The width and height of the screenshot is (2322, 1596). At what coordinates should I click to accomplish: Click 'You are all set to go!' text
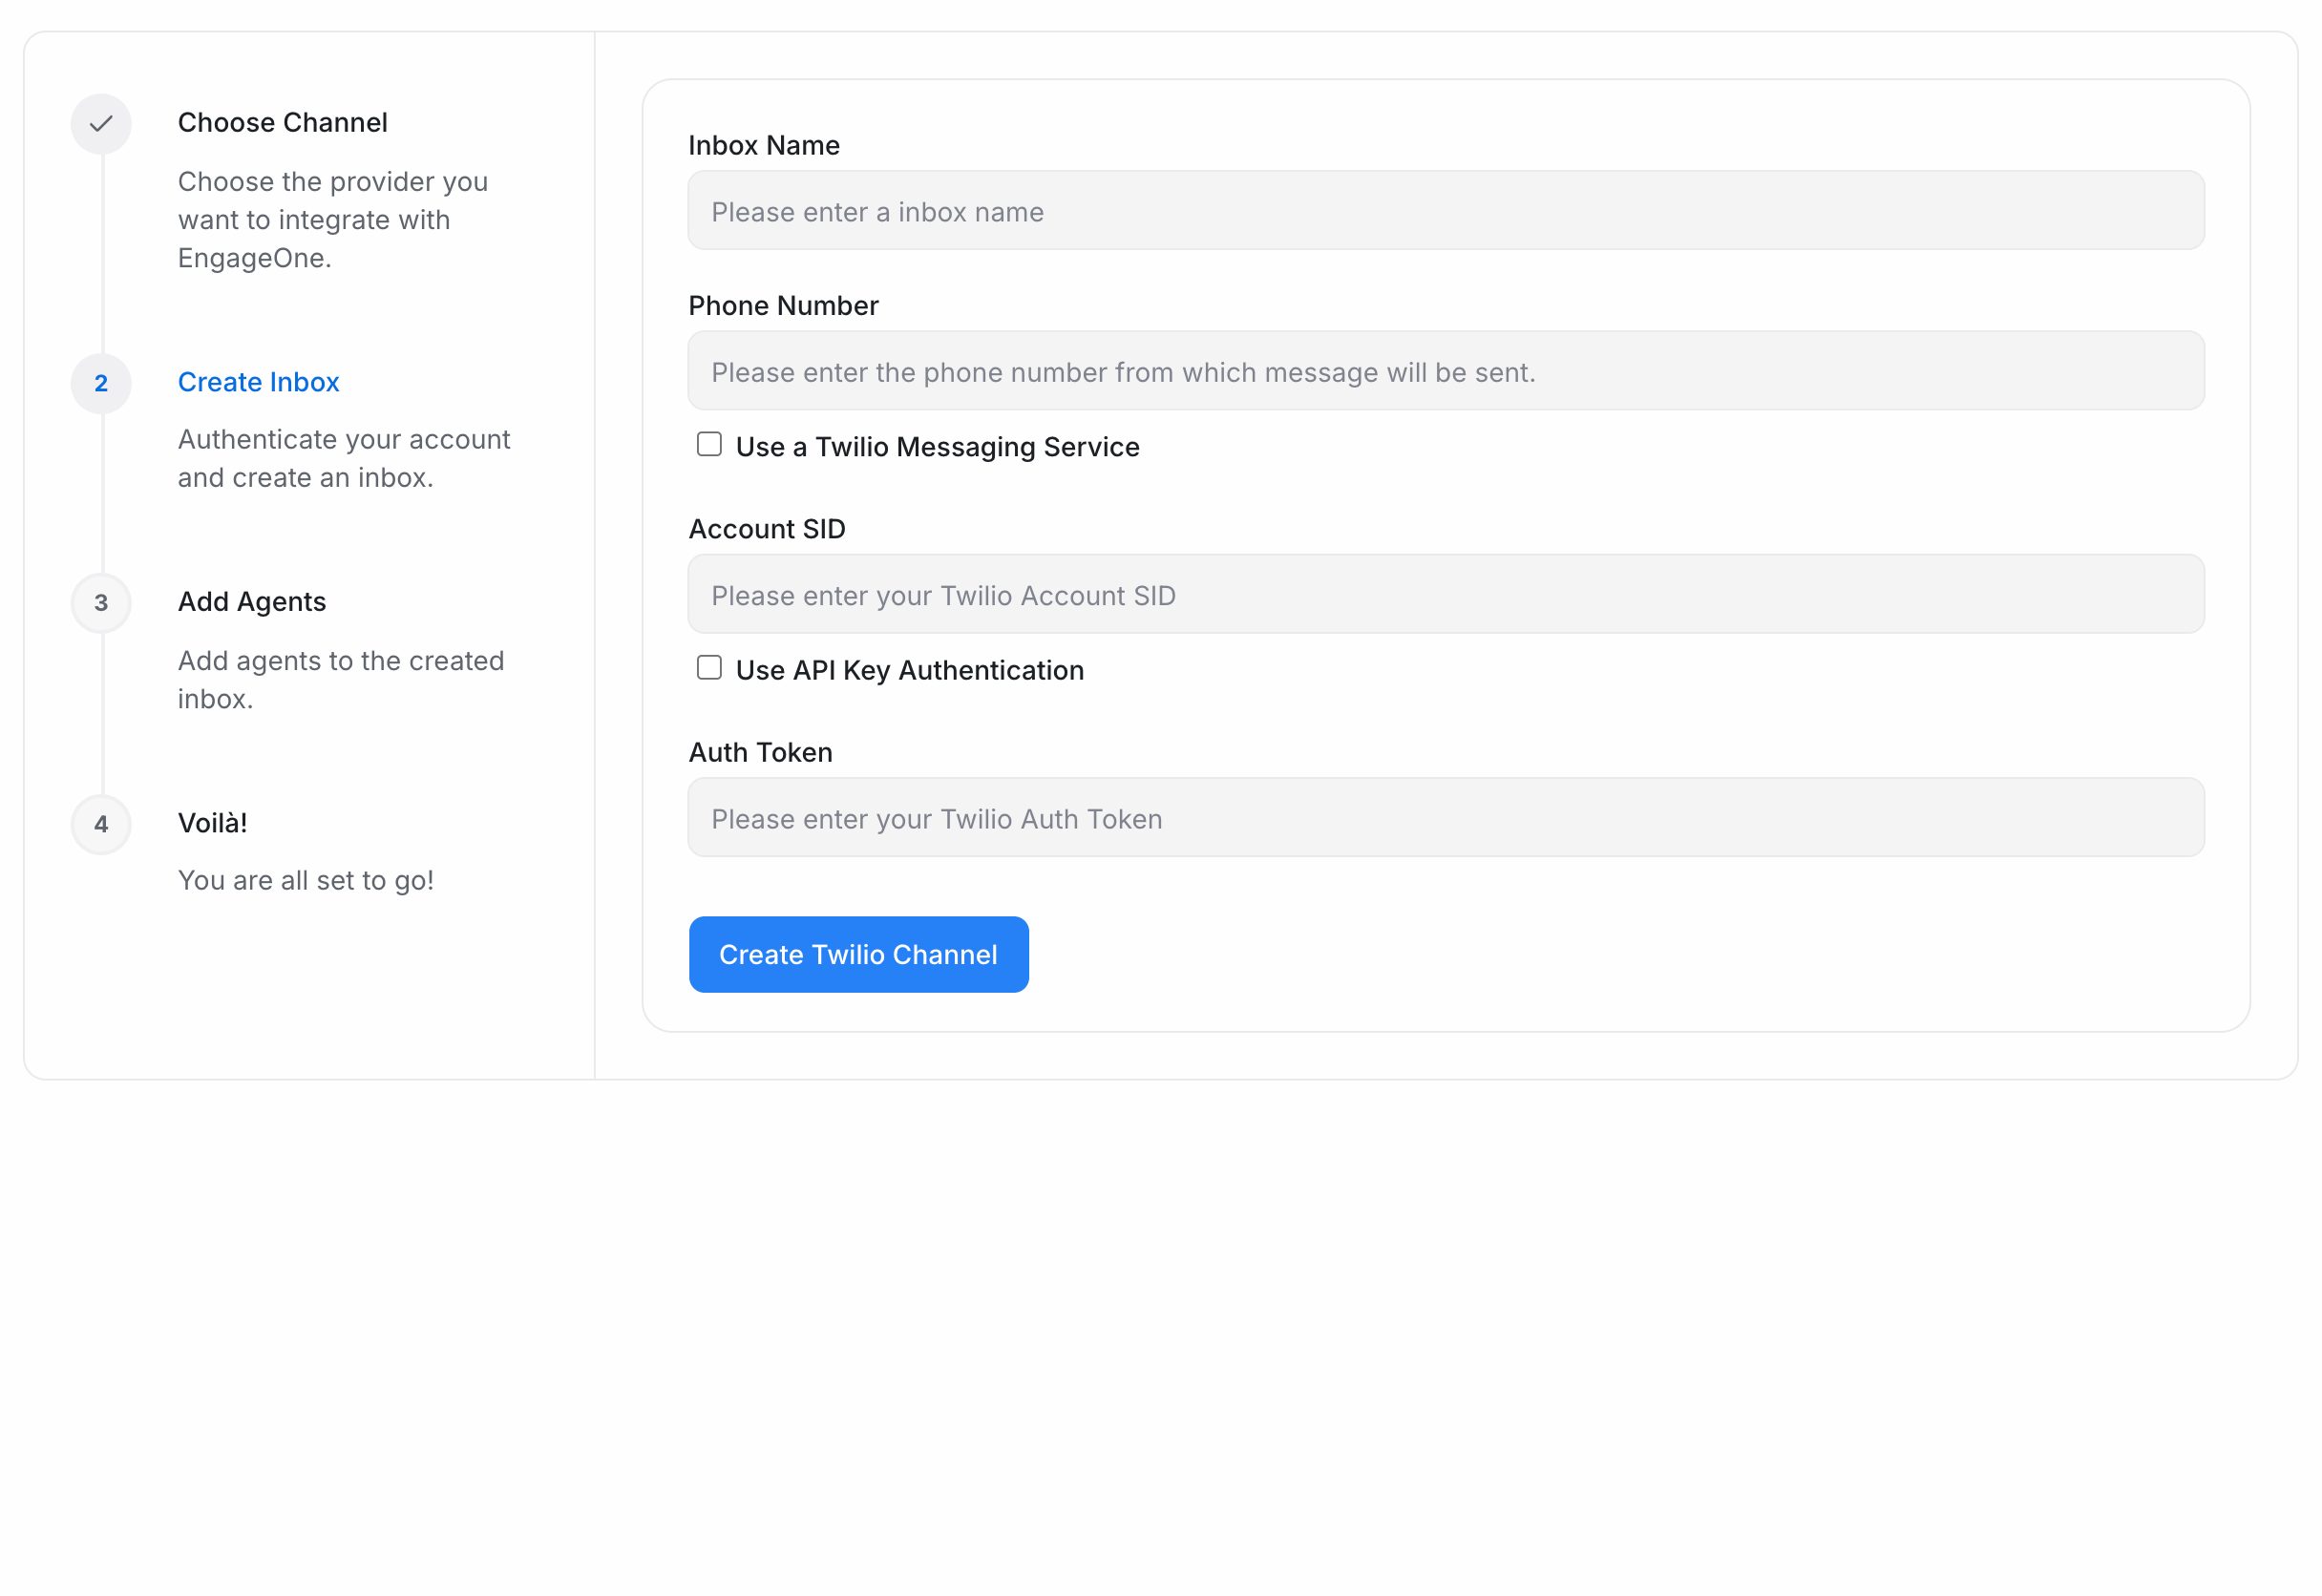pyautogui.click(x=305, y=880)
